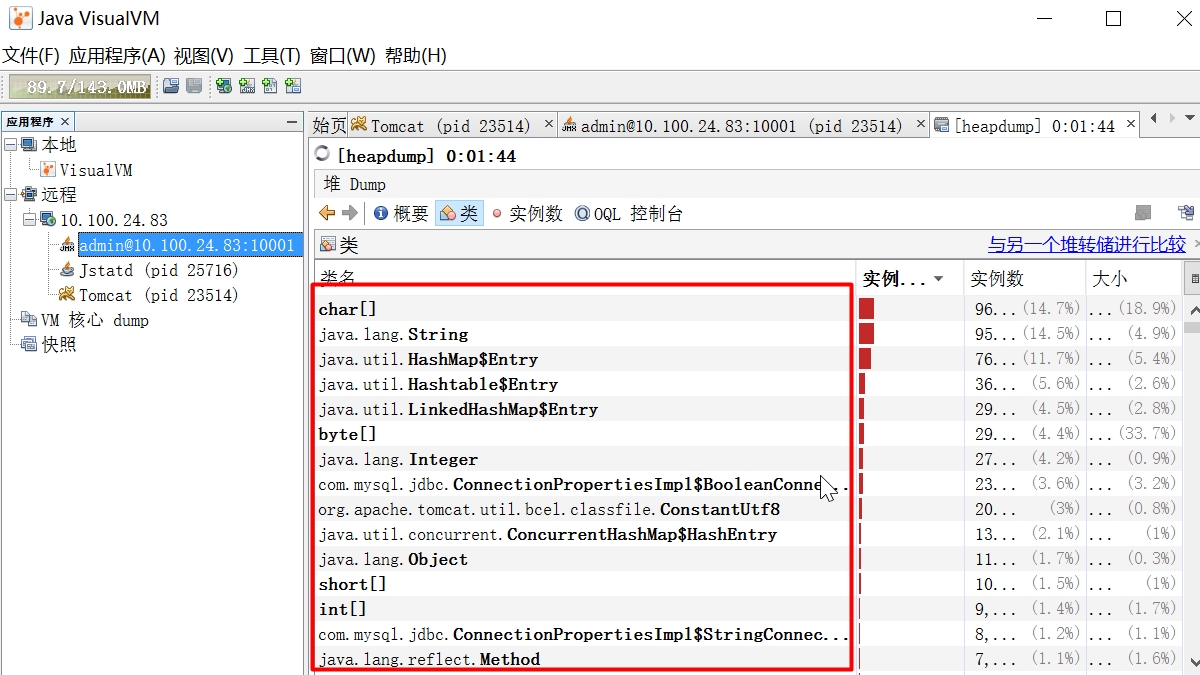This screenshot has width=1200, height=675.
Task: Click the JMX icon of admin@10.100.24.83:10001 node
Action: point(67,245)
